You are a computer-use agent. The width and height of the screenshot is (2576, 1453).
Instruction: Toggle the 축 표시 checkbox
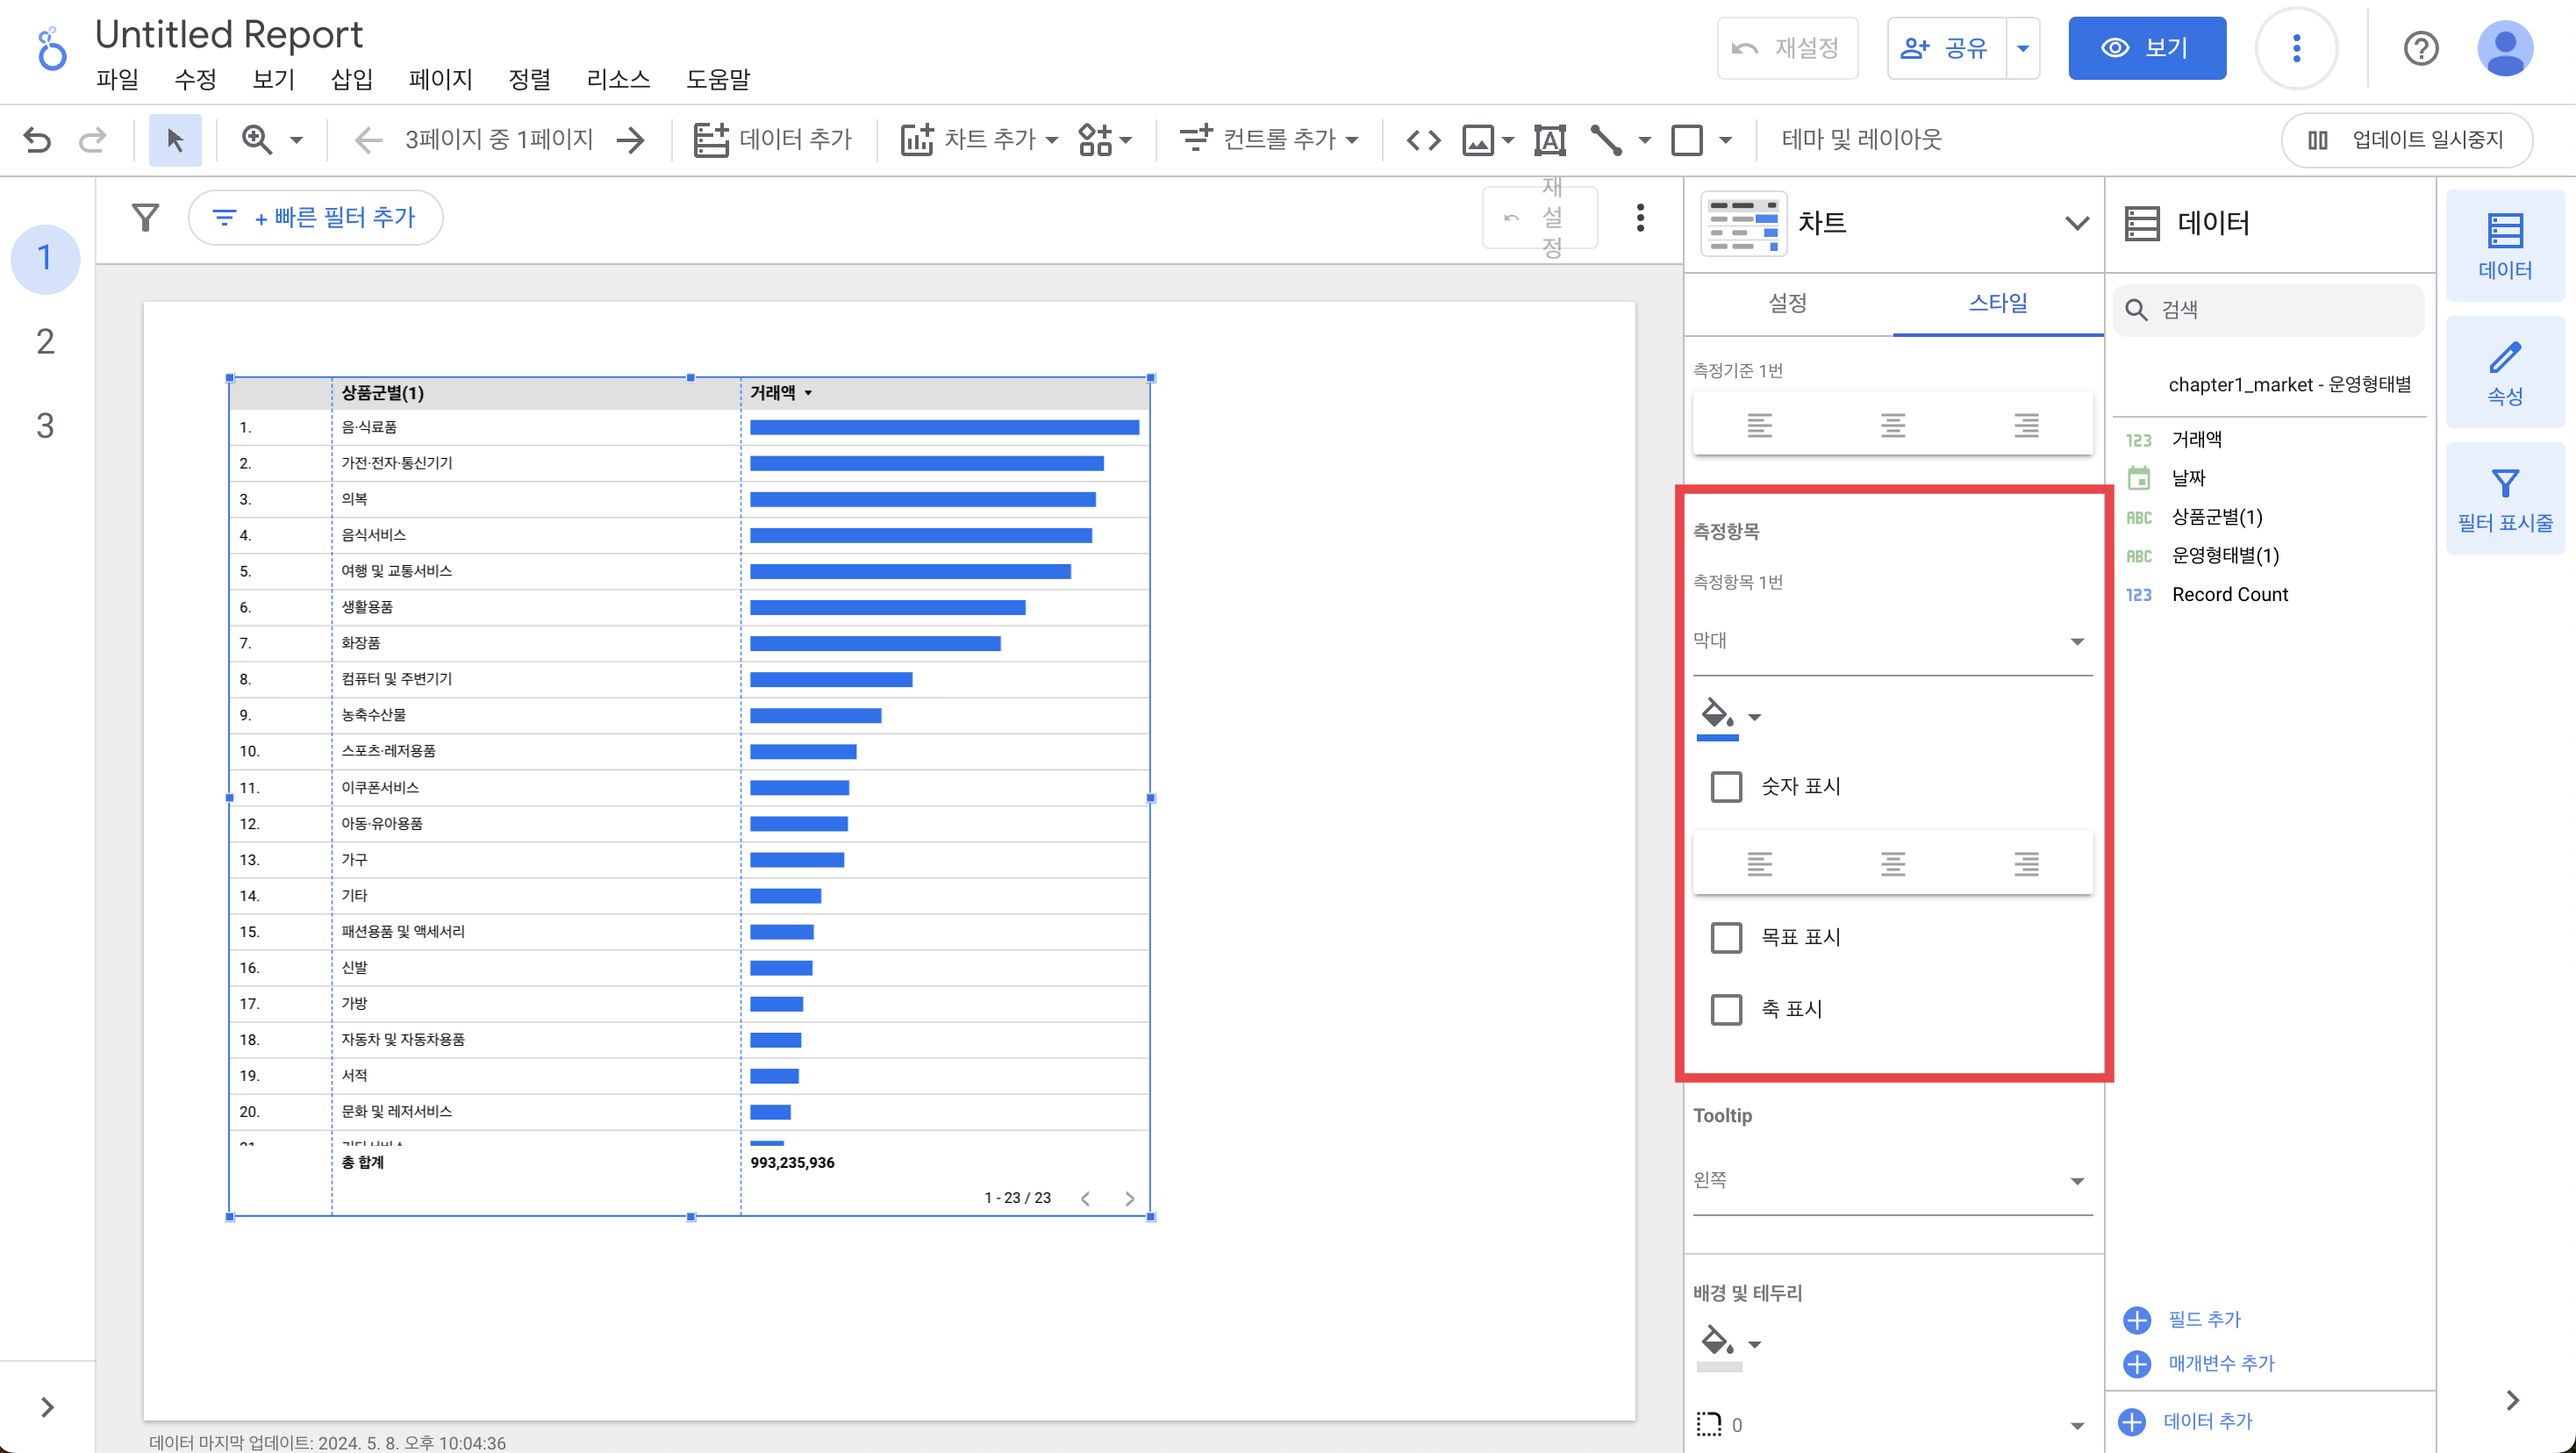1725,1009
